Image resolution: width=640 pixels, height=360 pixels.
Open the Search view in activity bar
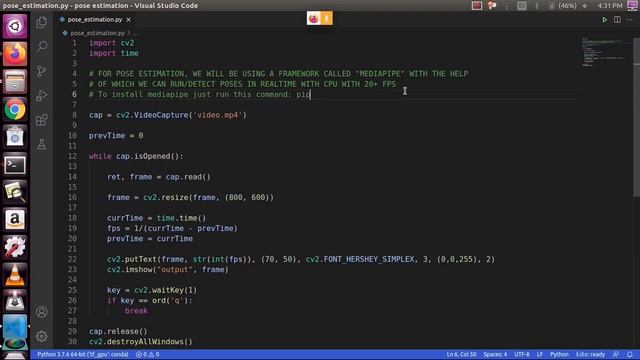coord(41,46)
